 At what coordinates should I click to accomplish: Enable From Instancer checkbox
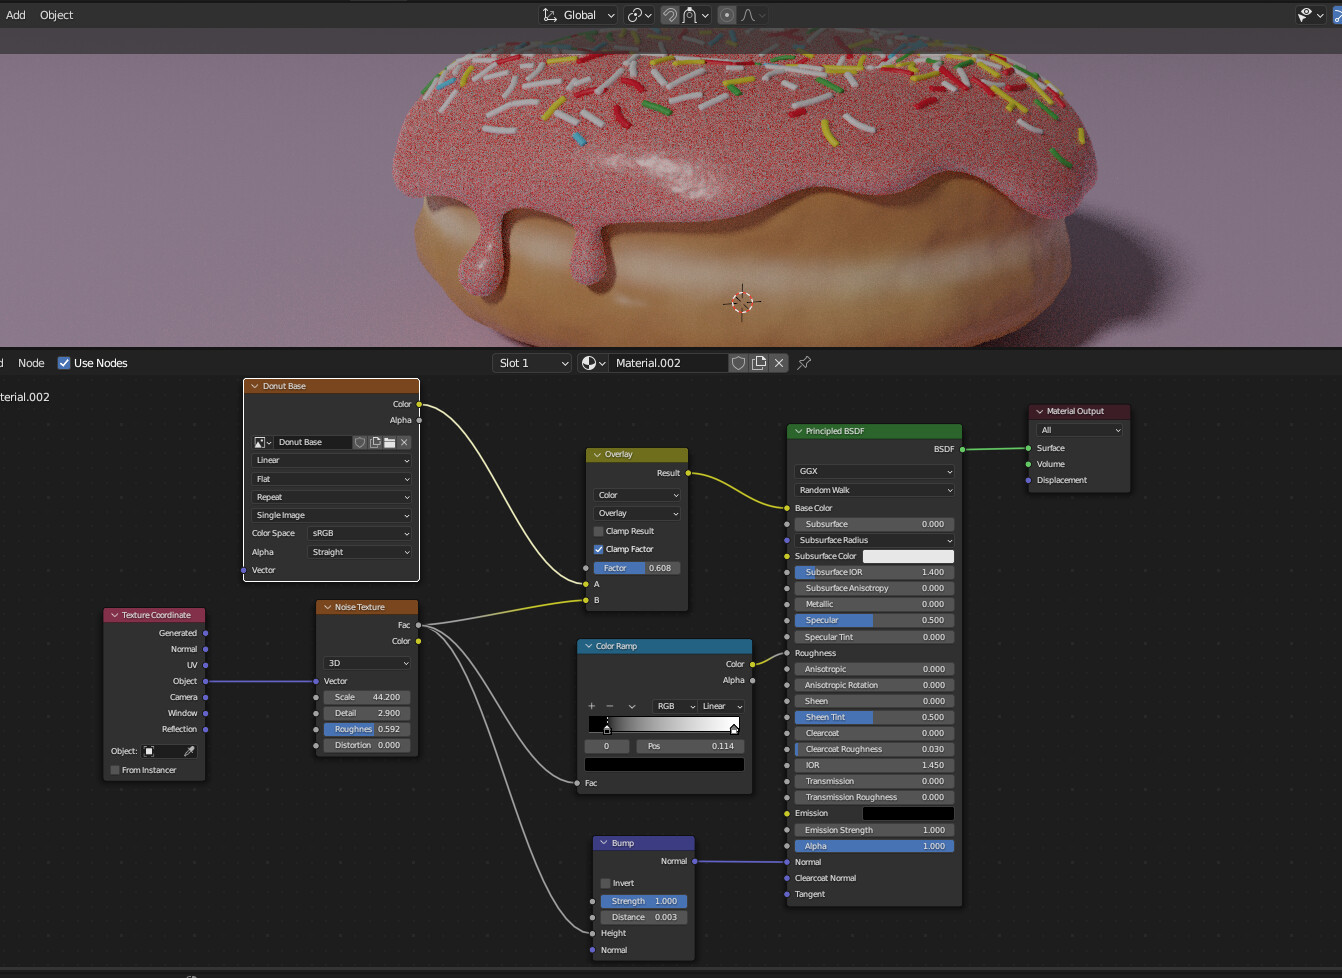115,770
